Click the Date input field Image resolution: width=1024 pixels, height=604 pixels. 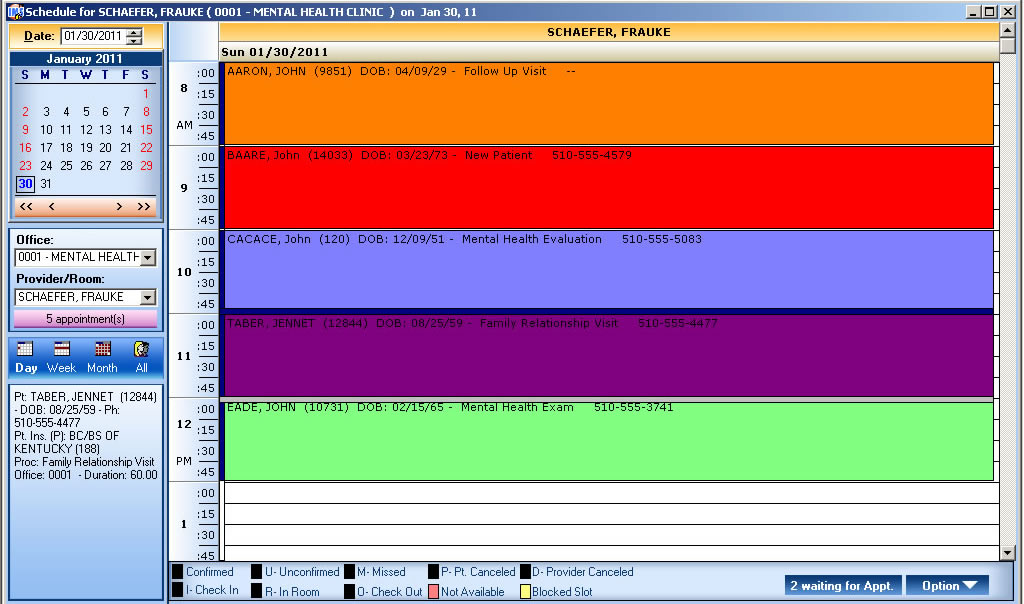pos(92,36)
